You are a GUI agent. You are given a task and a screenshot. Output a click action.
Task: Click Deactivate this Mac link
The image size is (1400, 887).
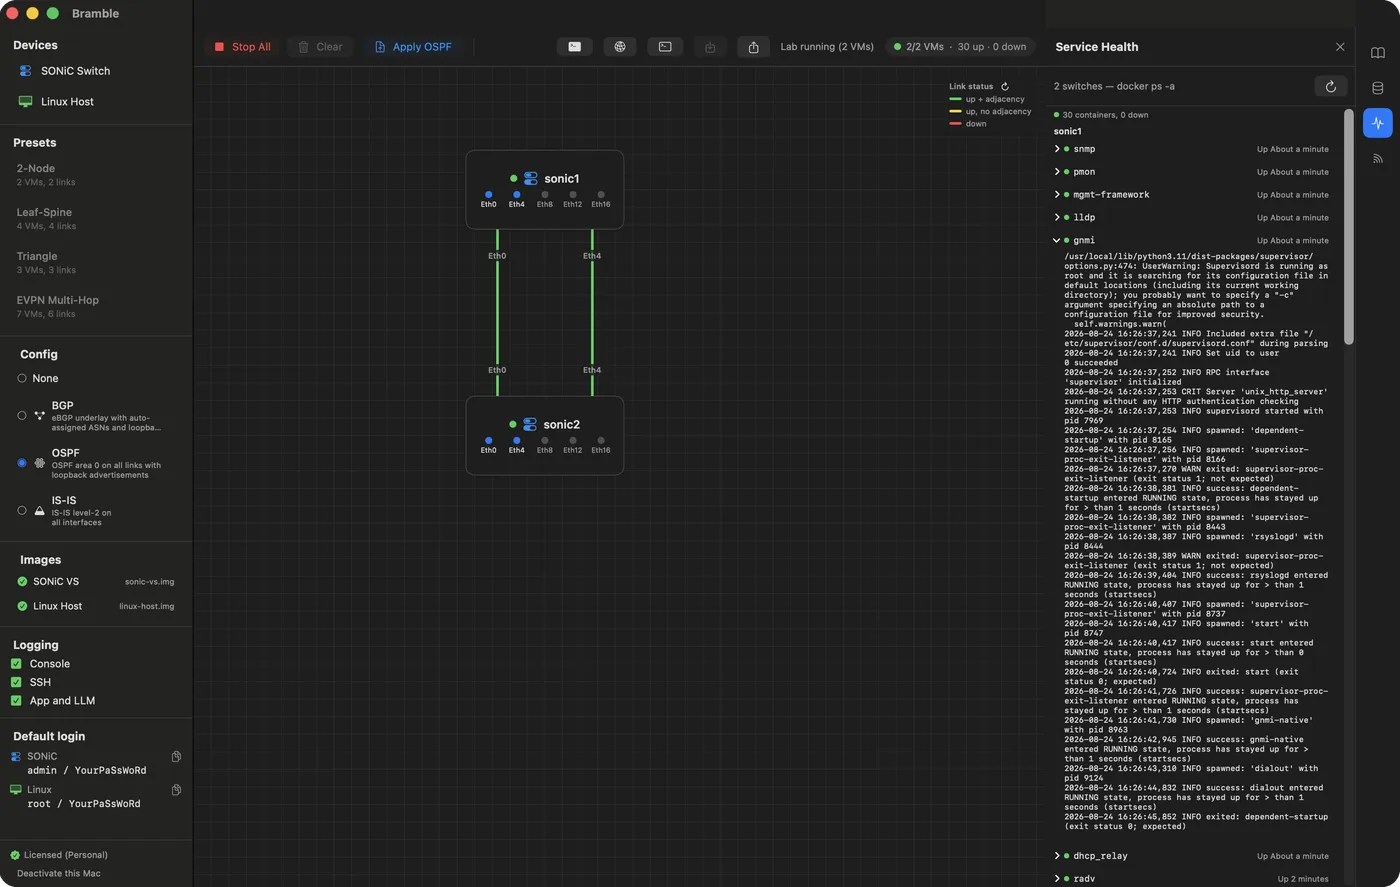tap(58, 873)
